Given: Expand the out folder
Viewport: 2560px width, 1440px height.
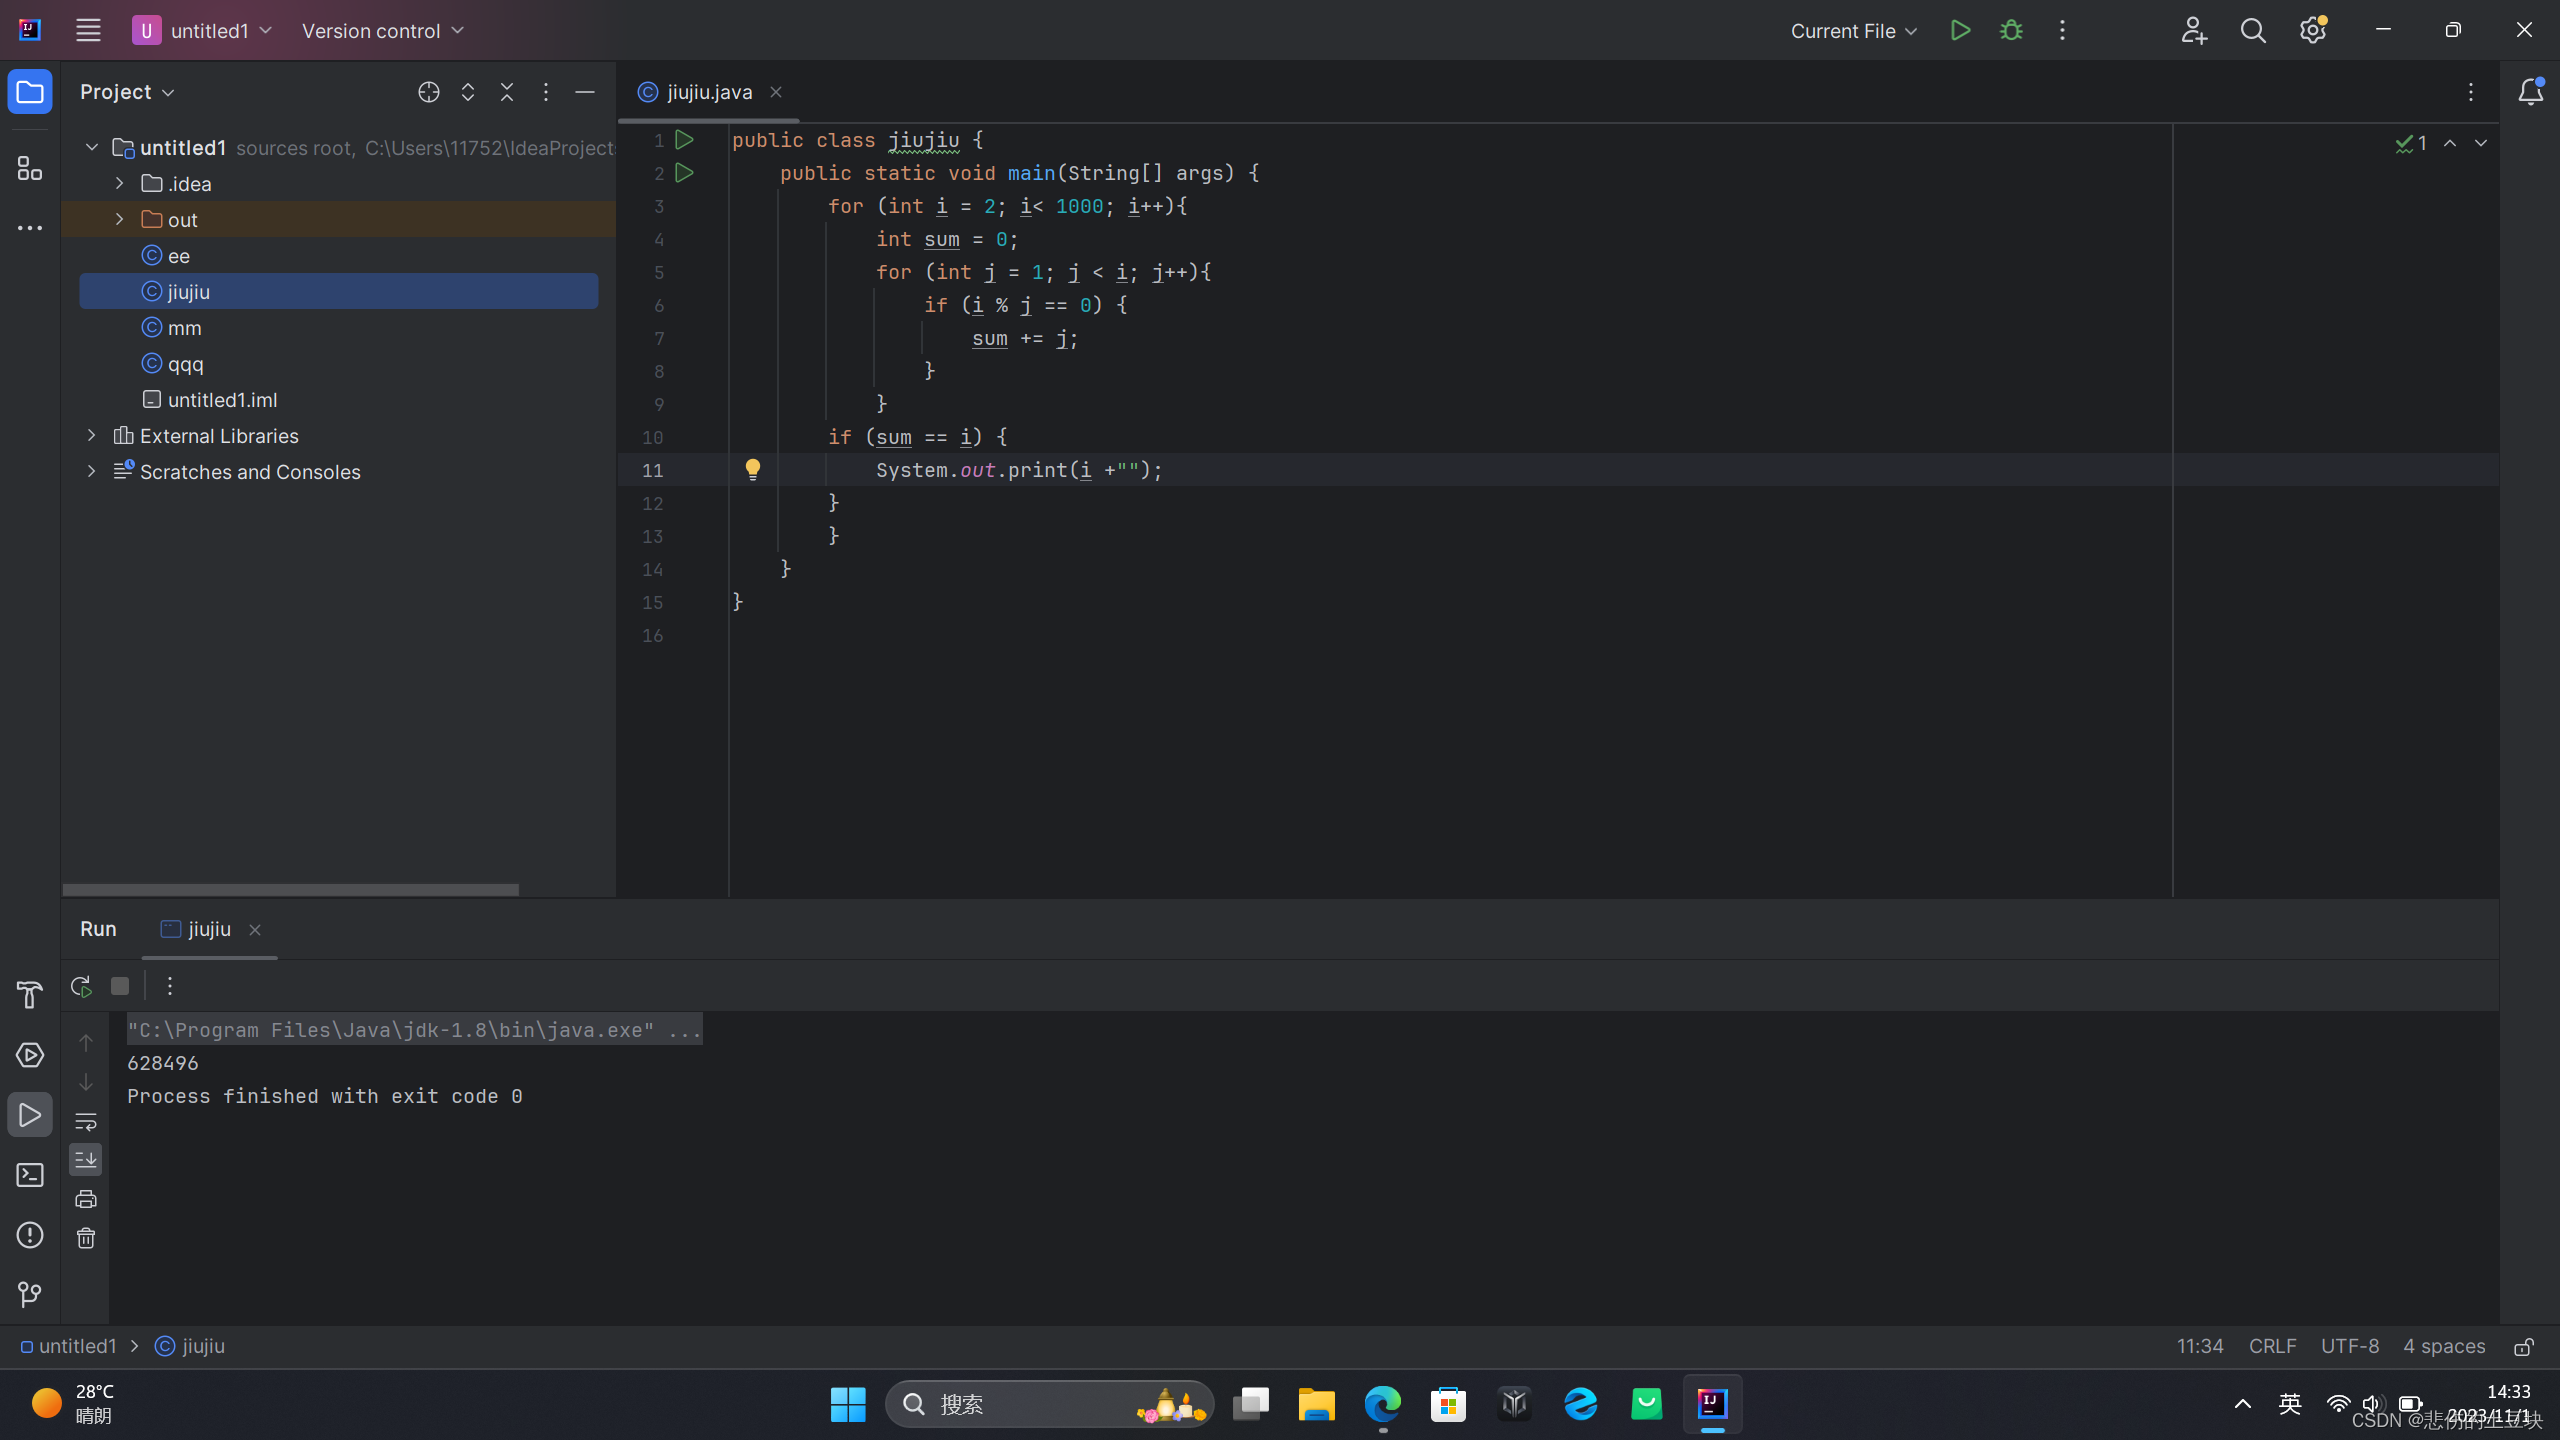Looking at the screenshot, I should [x=120, y=219].
